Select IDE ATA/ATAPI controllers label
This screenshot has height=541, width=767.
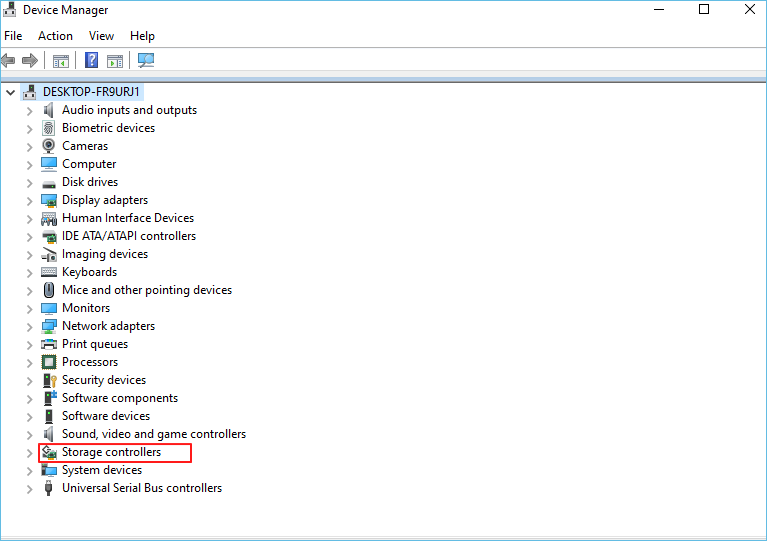click(129, 236)
